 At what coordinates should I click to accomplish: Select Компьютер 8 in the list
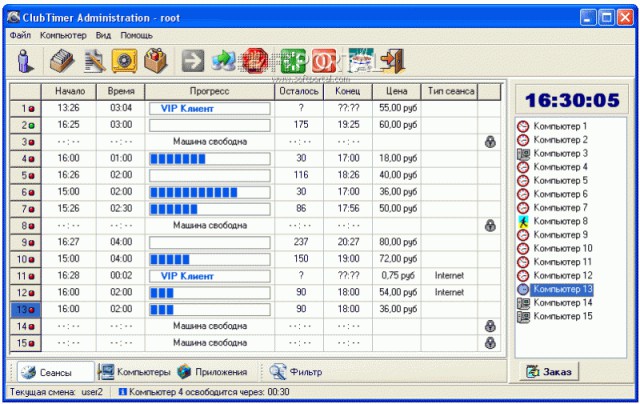[x=560, y=221]
